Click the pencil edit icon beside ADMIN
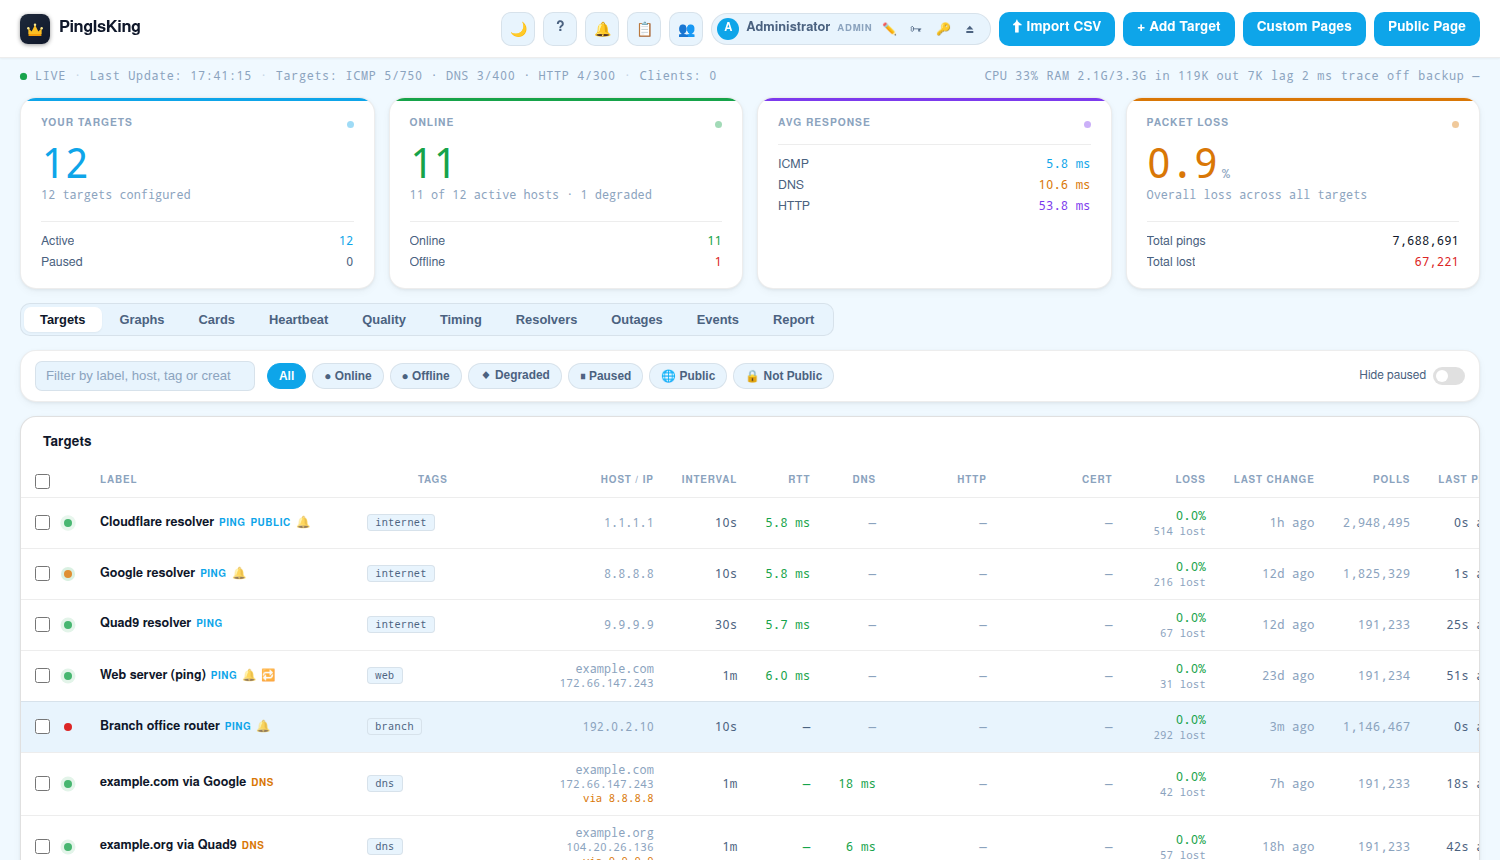 (x=889, y=29)
